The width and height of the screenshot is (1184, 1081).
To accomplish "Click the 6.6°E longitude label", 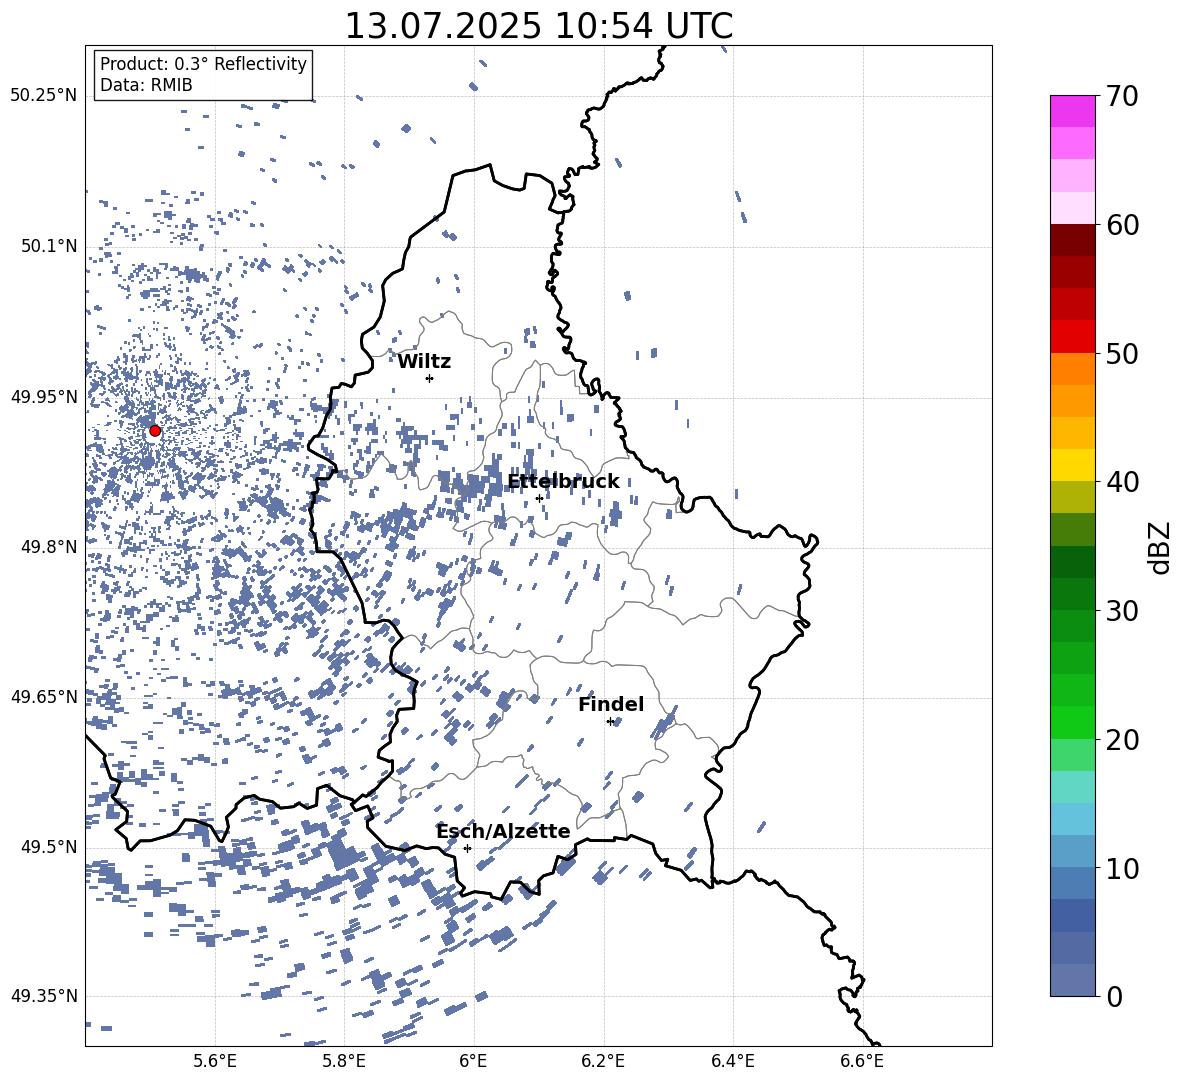I will coord(862,1061).
